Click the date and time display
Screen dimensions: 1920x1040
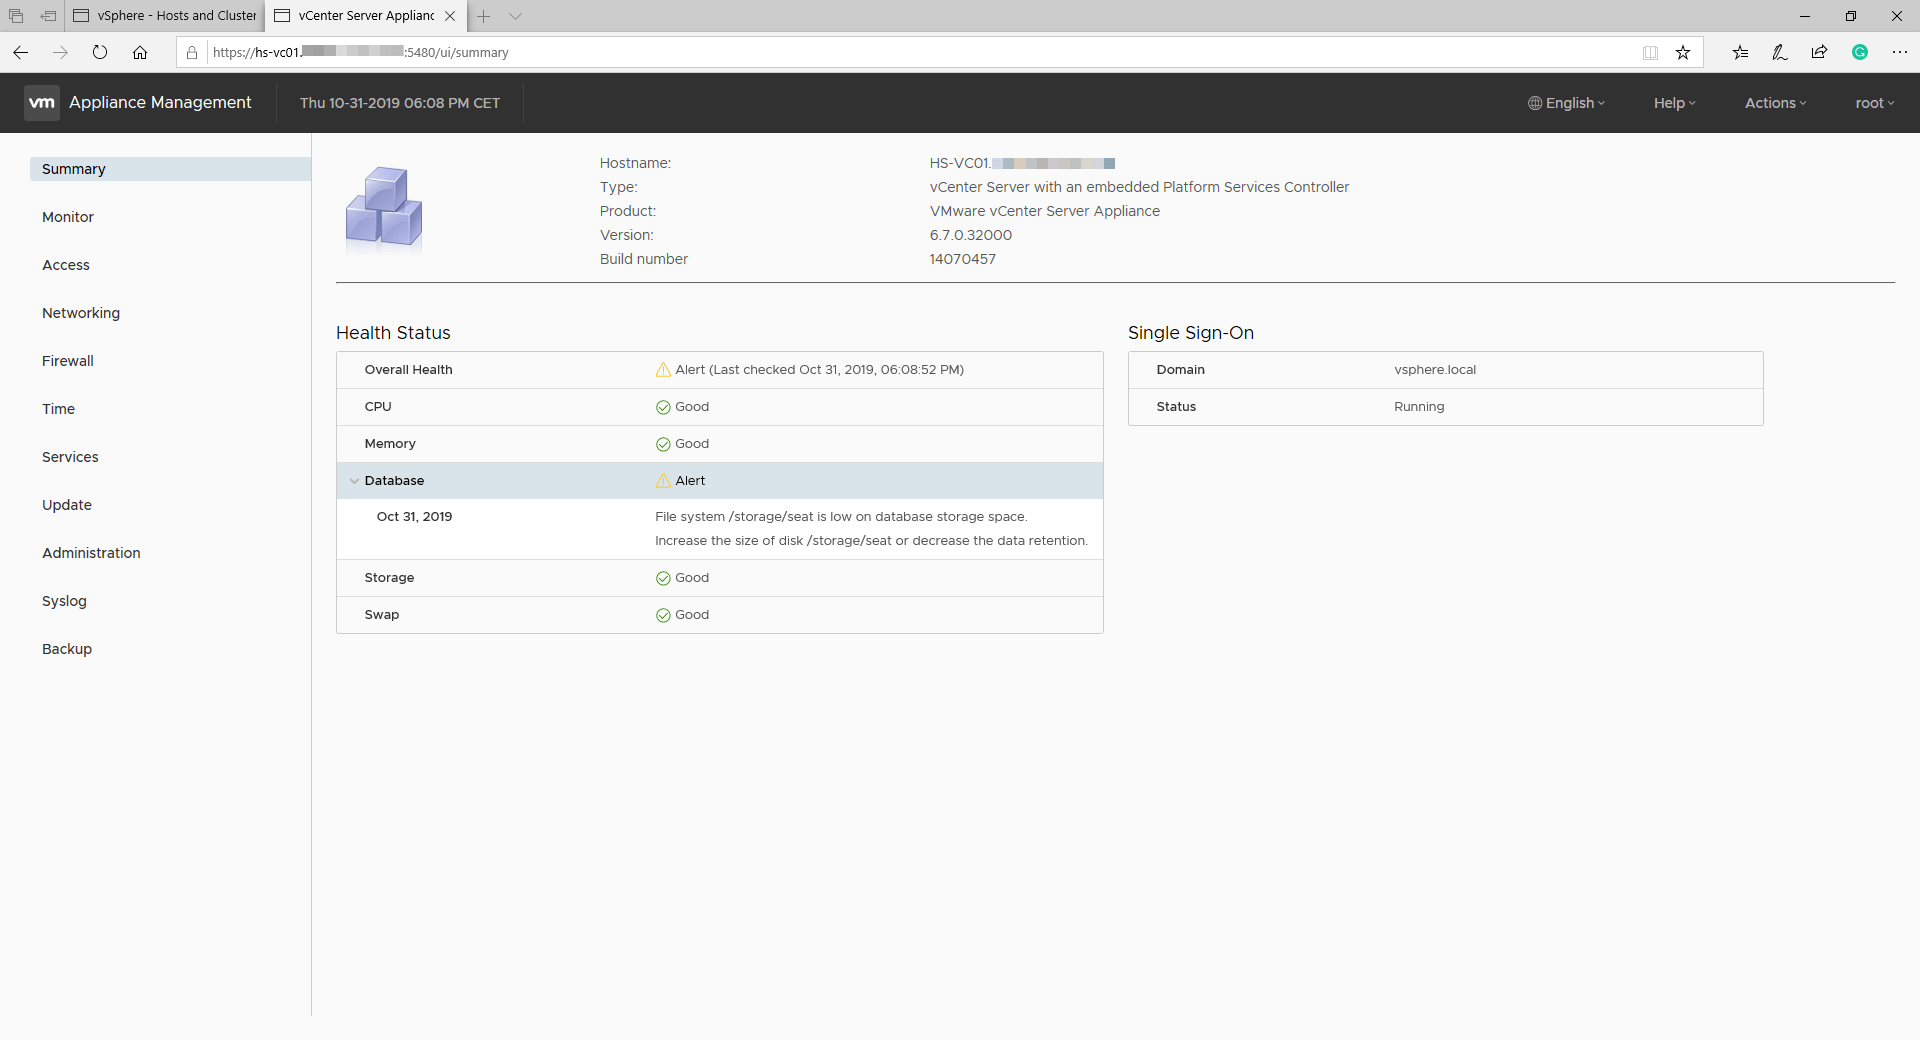[x=400, y=103]
